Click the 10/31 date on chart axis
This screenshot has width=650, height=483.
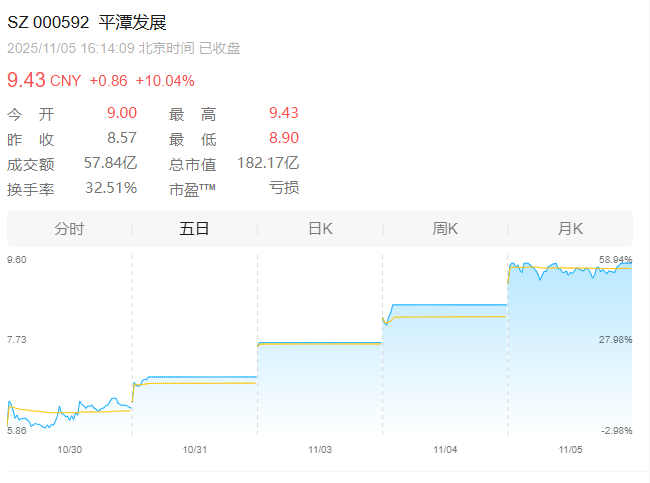coord(194,450)
